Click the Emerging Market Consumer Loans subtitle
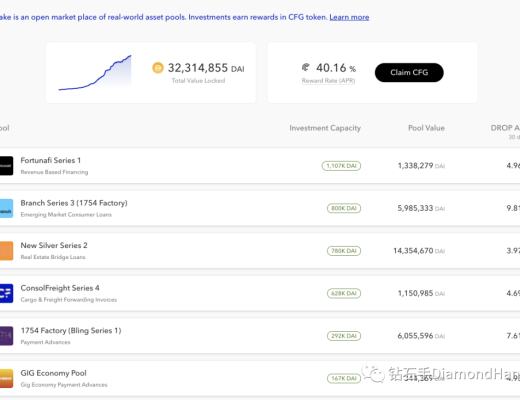This screenshot has height=400, width=520. pos(66,215)
